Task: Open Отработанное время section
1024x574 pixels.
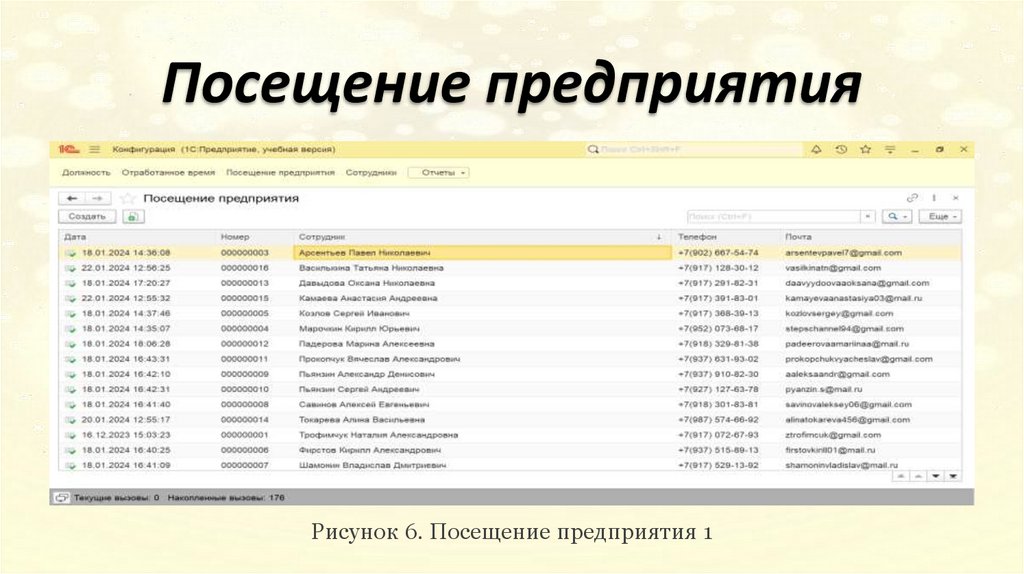Action: (168, 173)
